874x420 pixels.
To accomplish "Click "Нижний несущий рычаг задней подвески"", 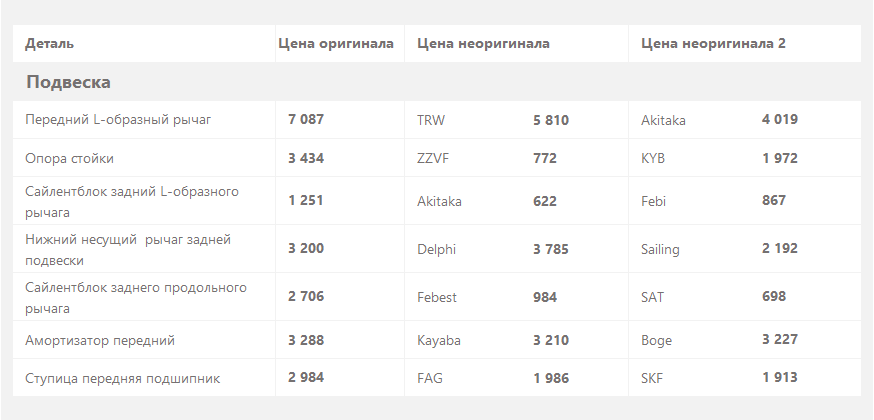I will pyautogui.click(x=128, y=250).
